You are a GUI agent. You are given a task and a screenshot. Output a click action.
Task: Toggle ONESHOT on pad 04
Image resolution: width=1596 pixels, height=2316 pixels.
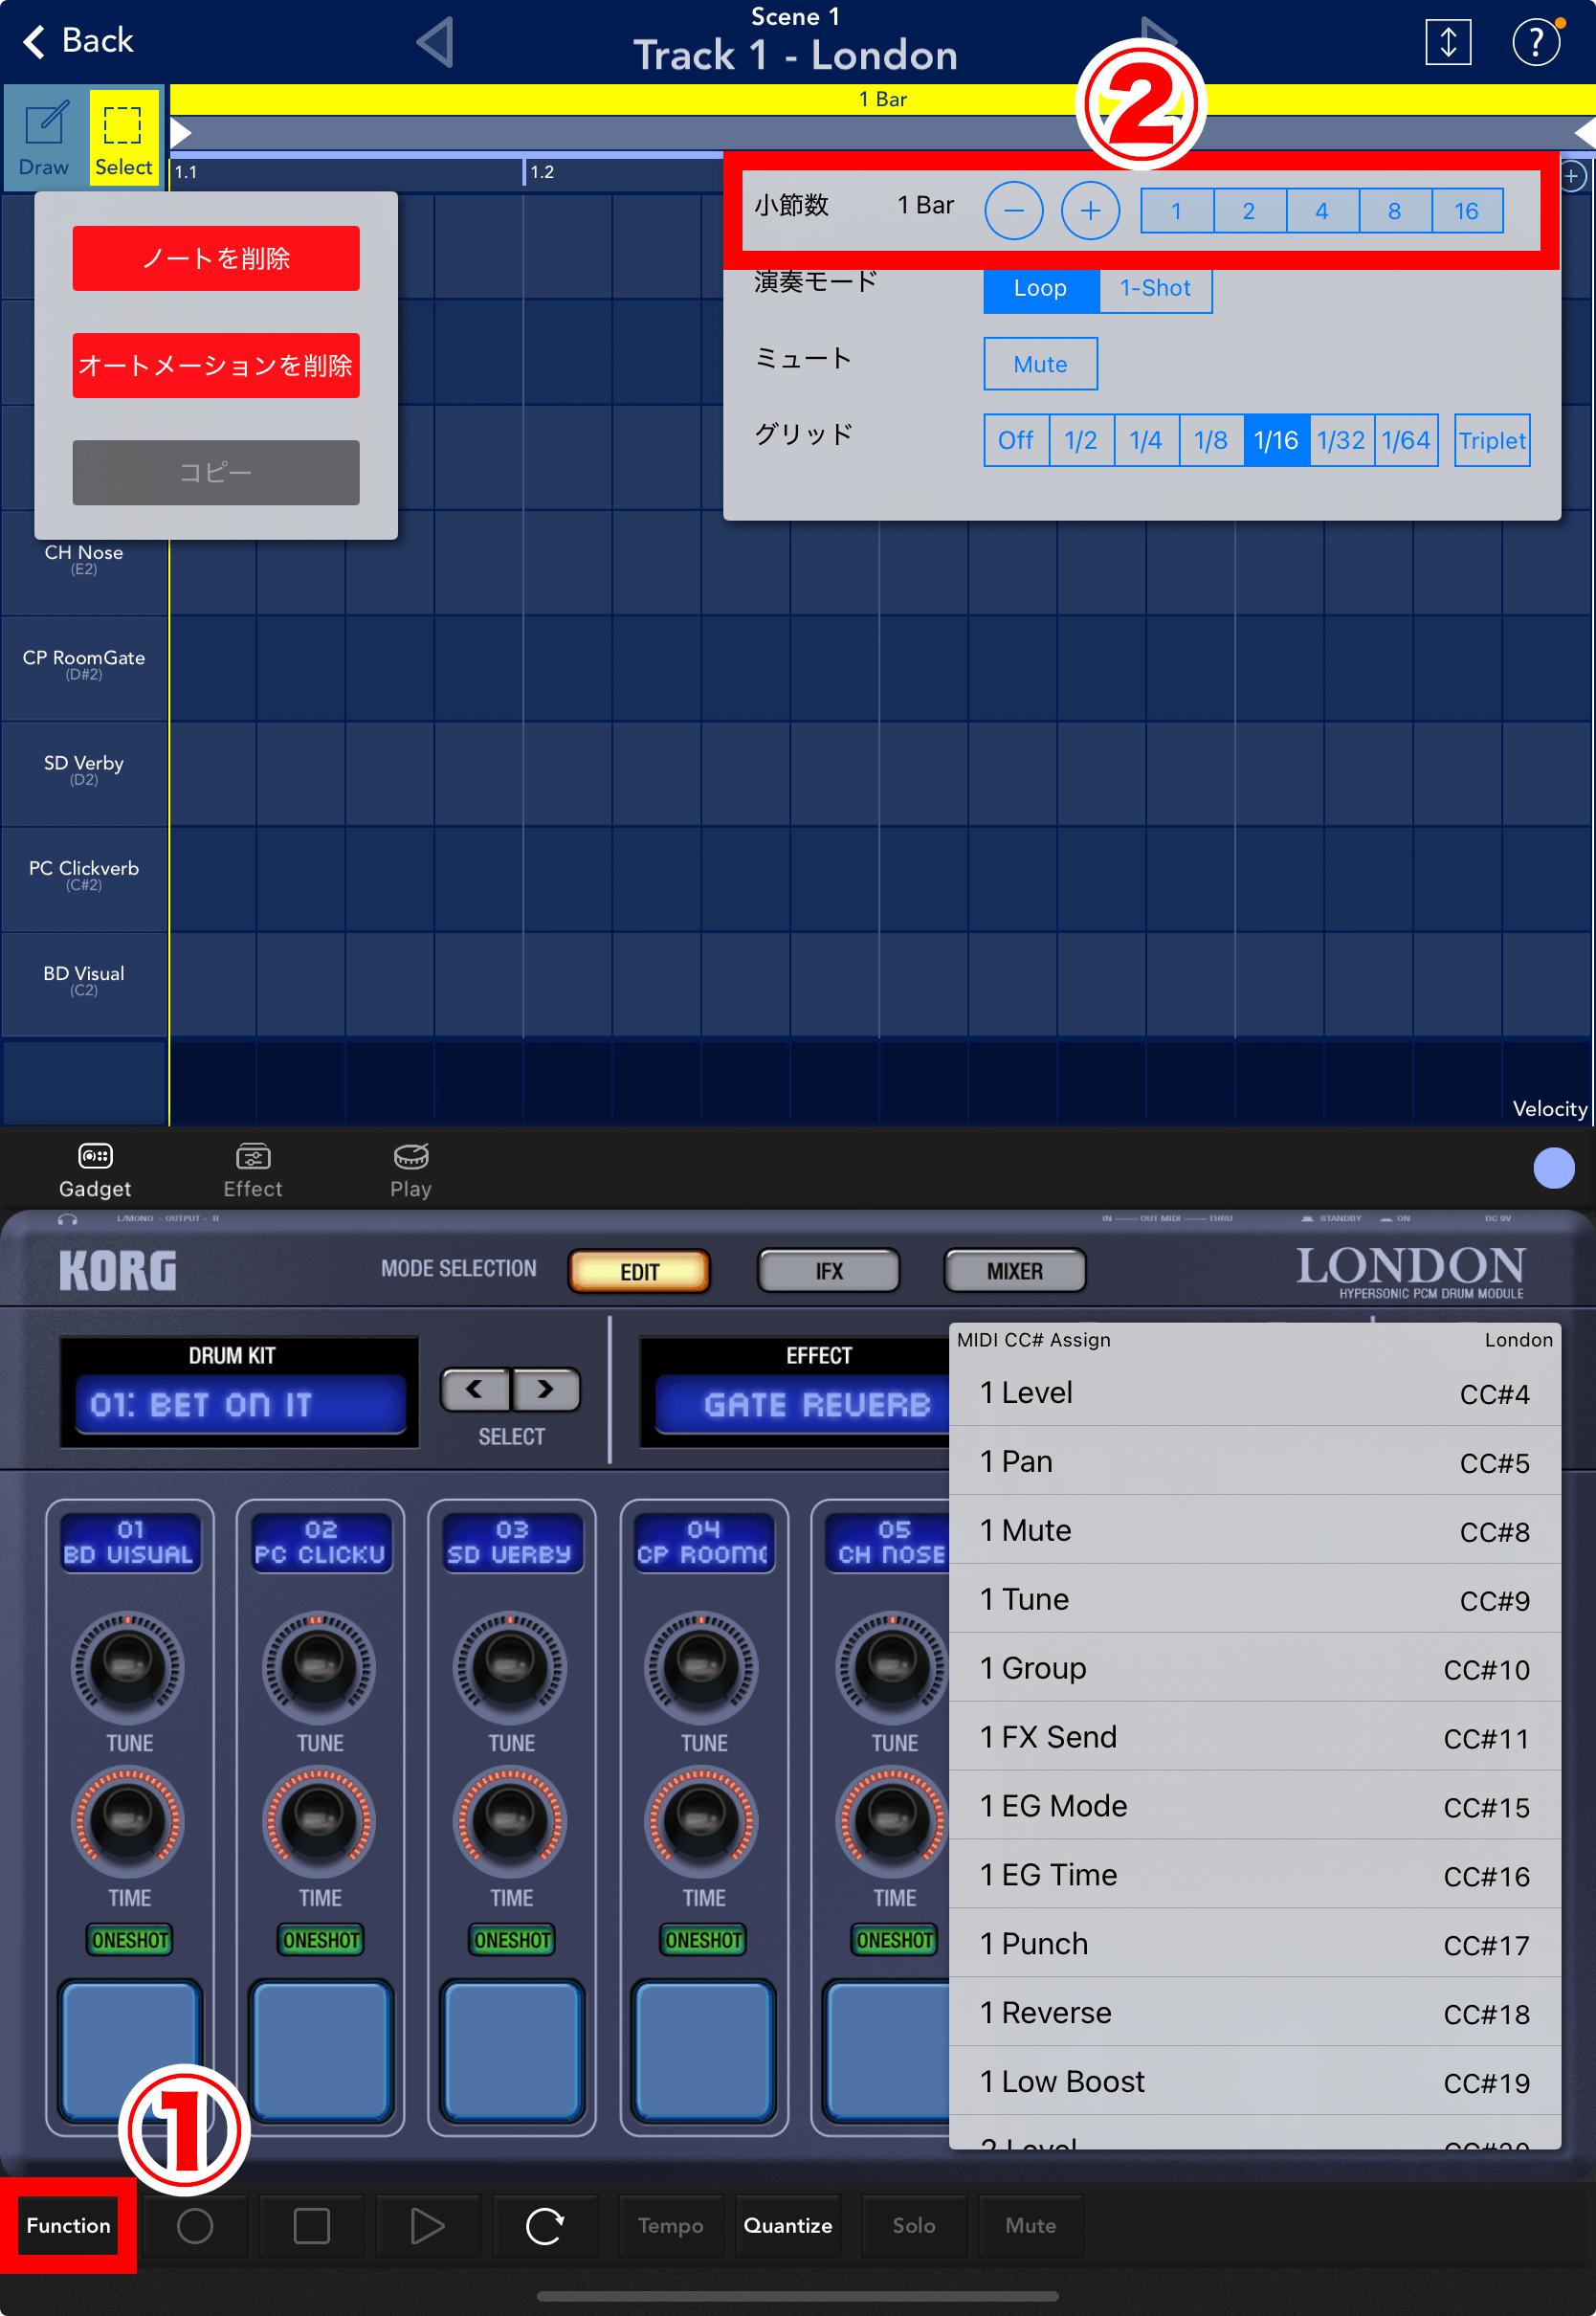704,1940
